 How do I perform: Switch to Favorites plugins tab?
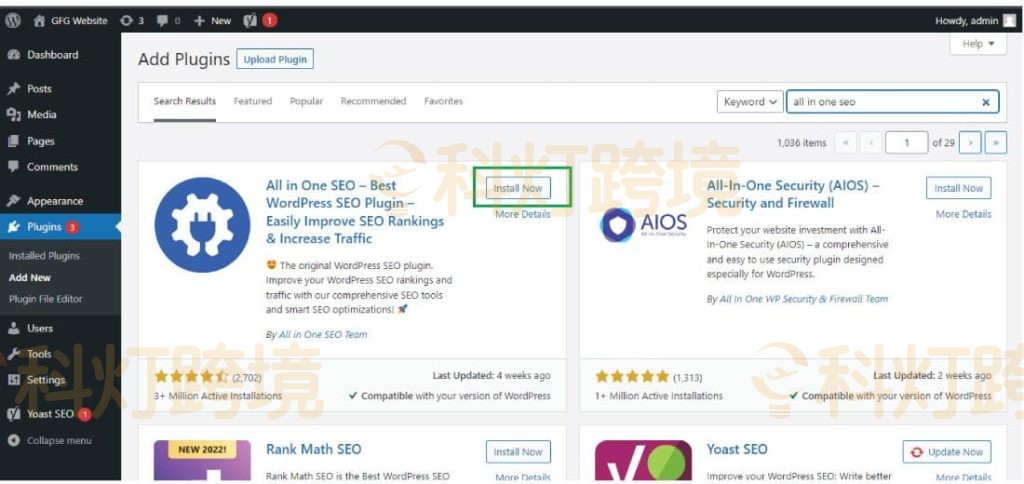tap(443, 101)
